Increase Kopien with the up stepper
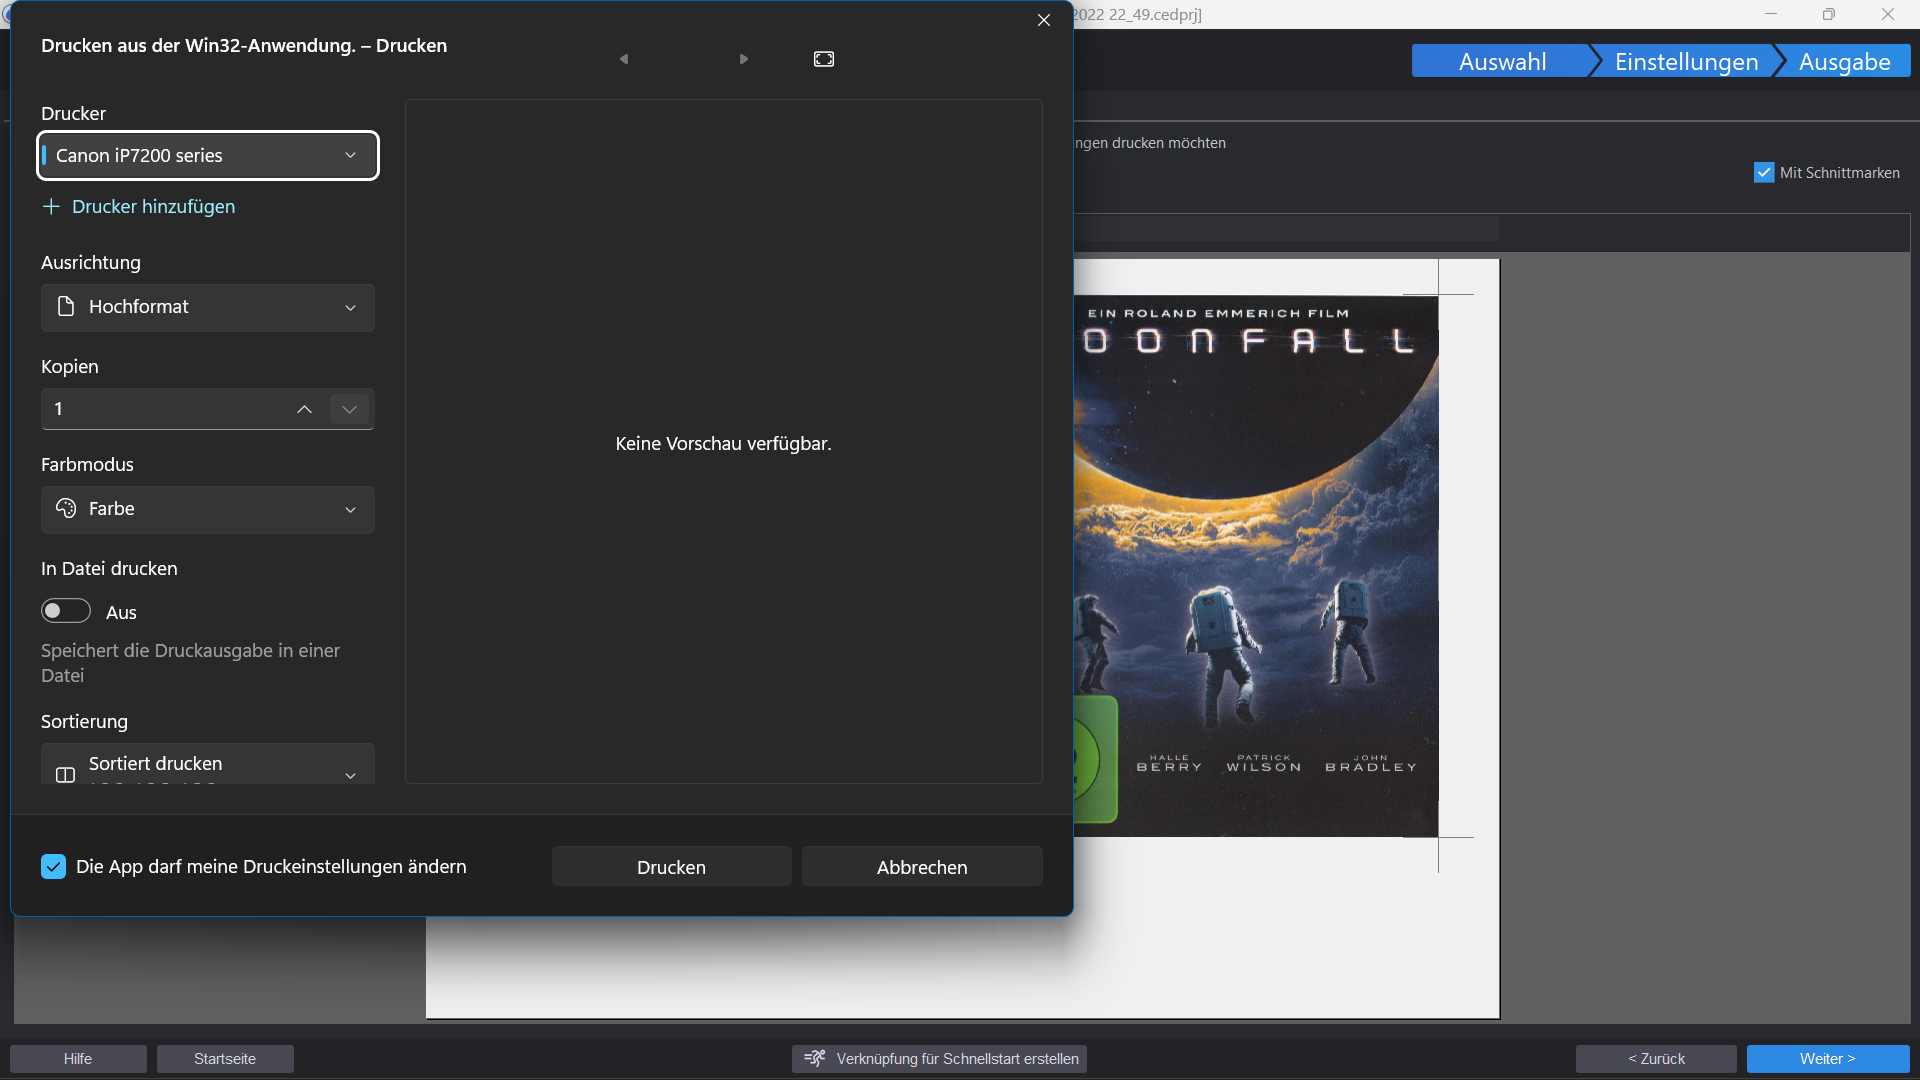The width and height of the screenshot is (1920, 1080). [x=304, y=409]
